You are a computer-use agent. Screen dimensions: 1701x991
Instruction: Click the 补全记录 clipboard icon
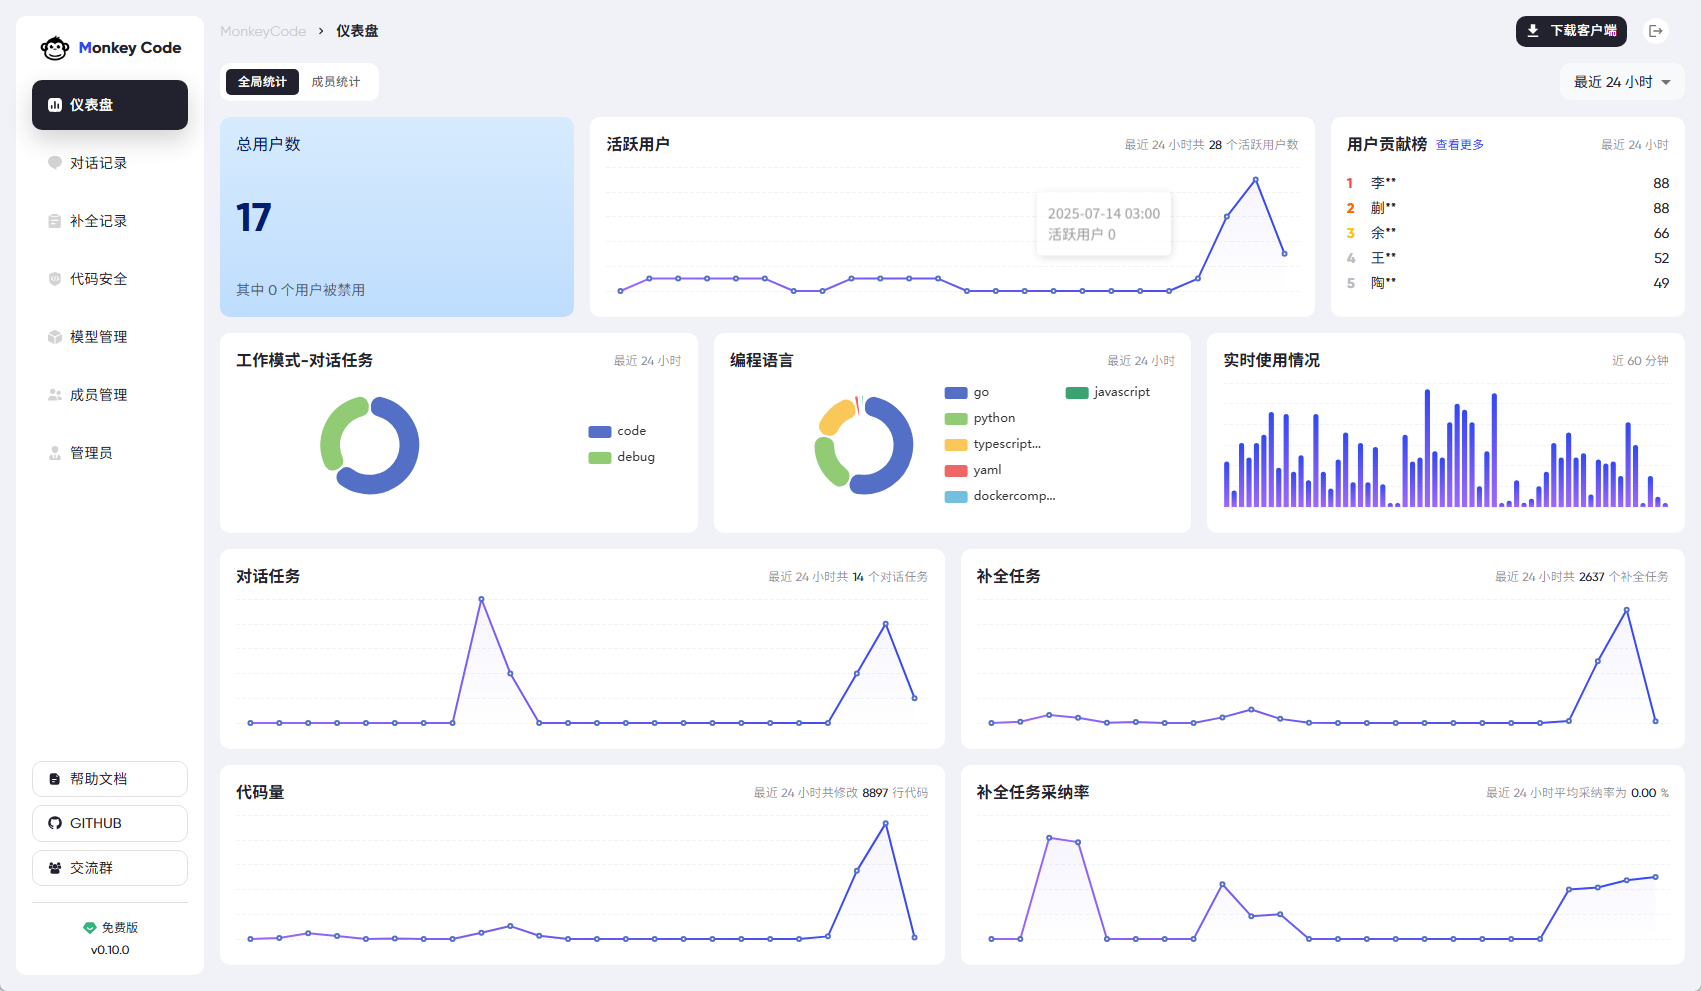pos(55,221)
